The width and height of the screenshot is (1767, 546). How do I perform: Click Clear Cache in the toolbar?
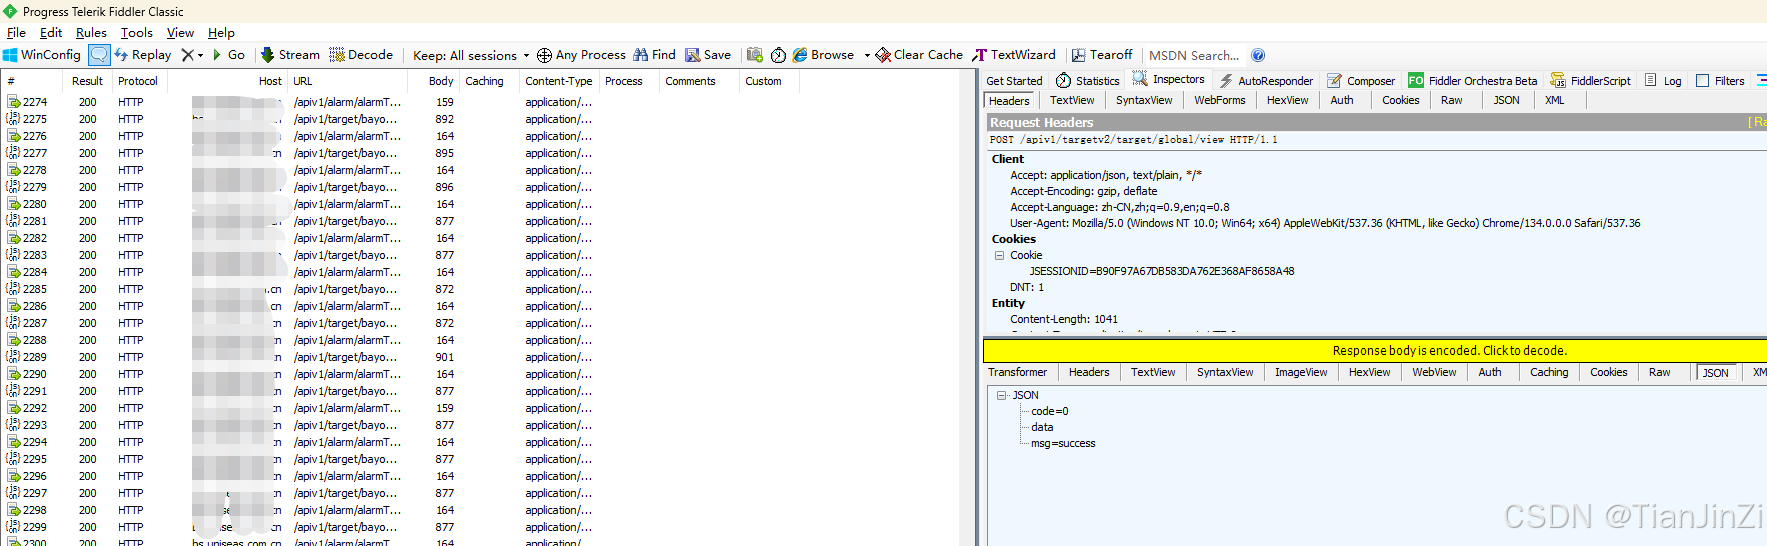point(919,55)
